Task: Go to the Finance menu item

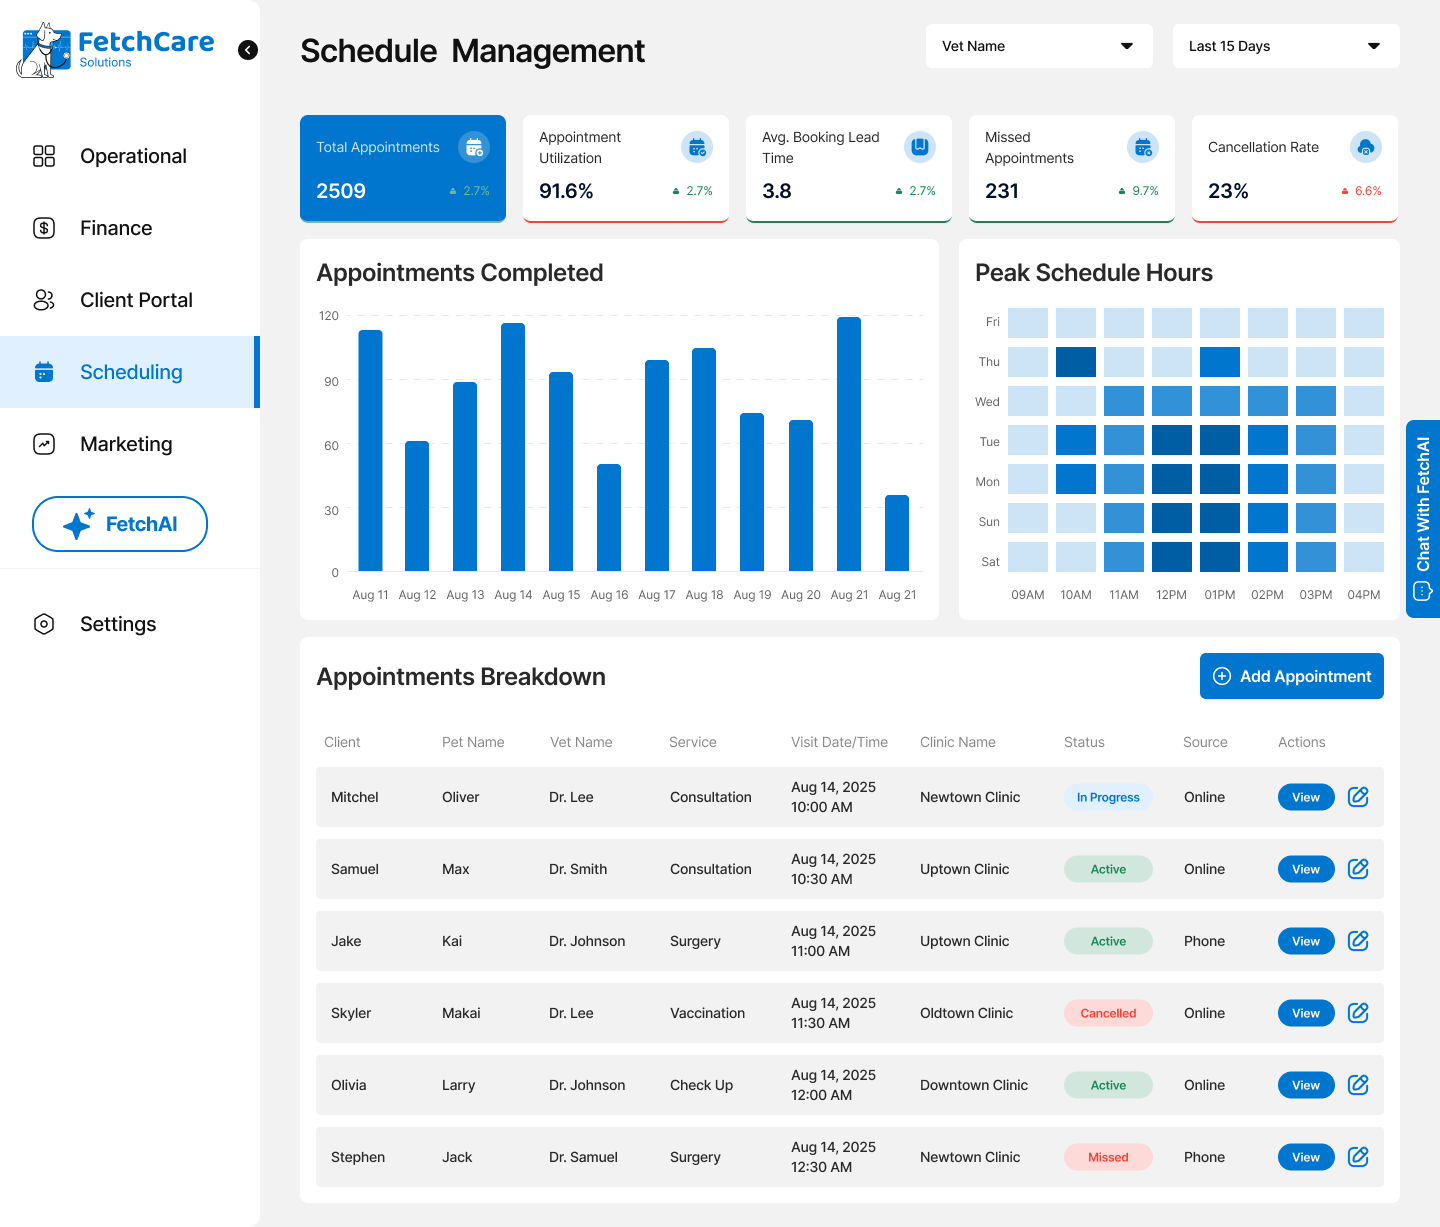Action: pyautogui.click(x=116, y=228)
